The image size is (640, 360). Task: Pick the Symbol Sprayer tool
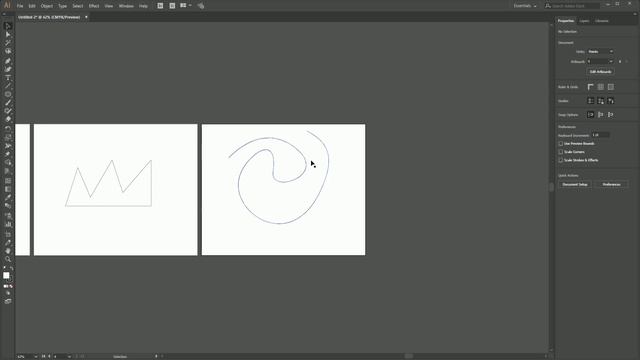[8, 216]
